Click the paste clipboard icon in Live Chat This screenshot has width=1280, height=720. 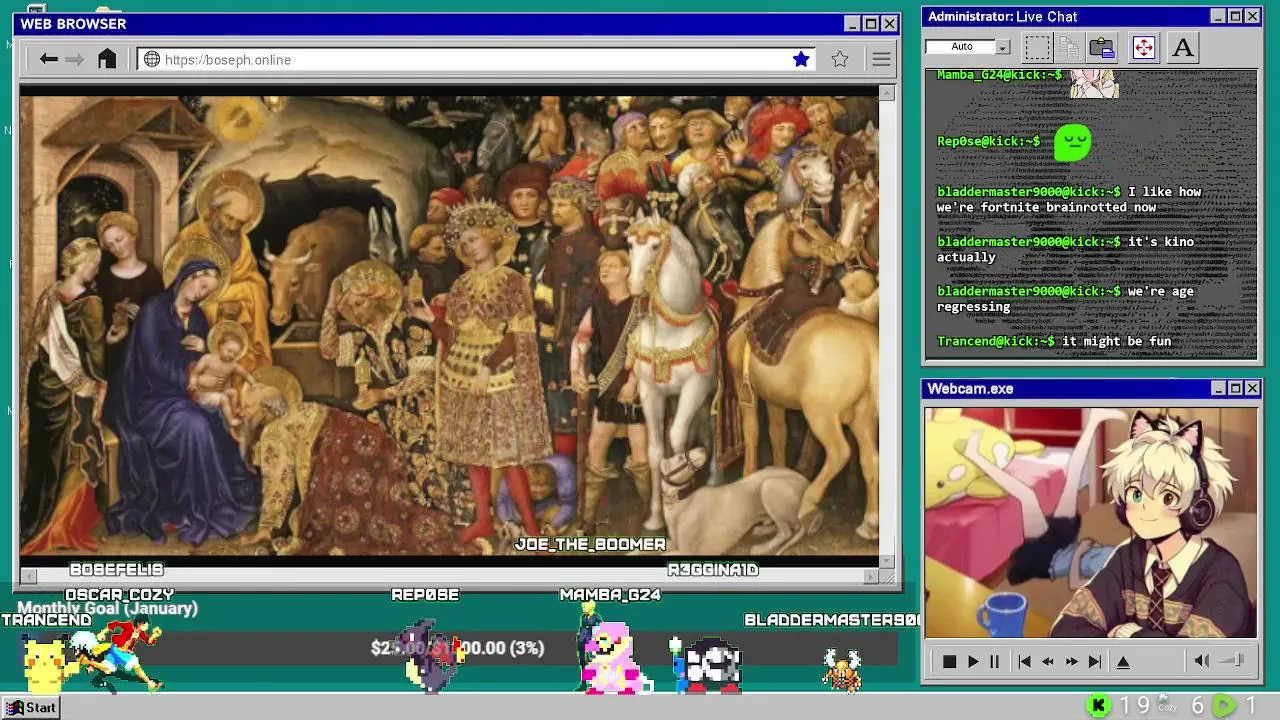coord(1102,47)
